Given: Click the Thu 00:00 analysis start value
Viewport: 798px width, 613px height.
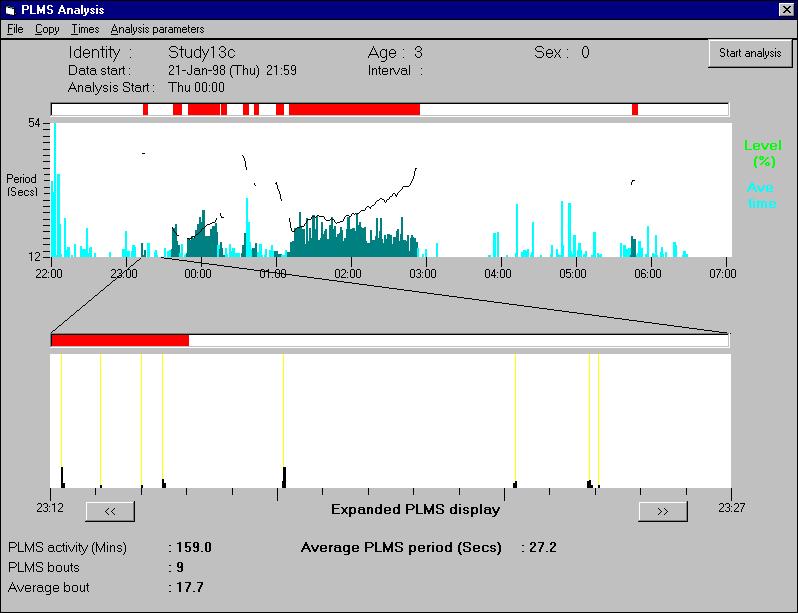Looking at the screenshot, I should tap(196, 87).
